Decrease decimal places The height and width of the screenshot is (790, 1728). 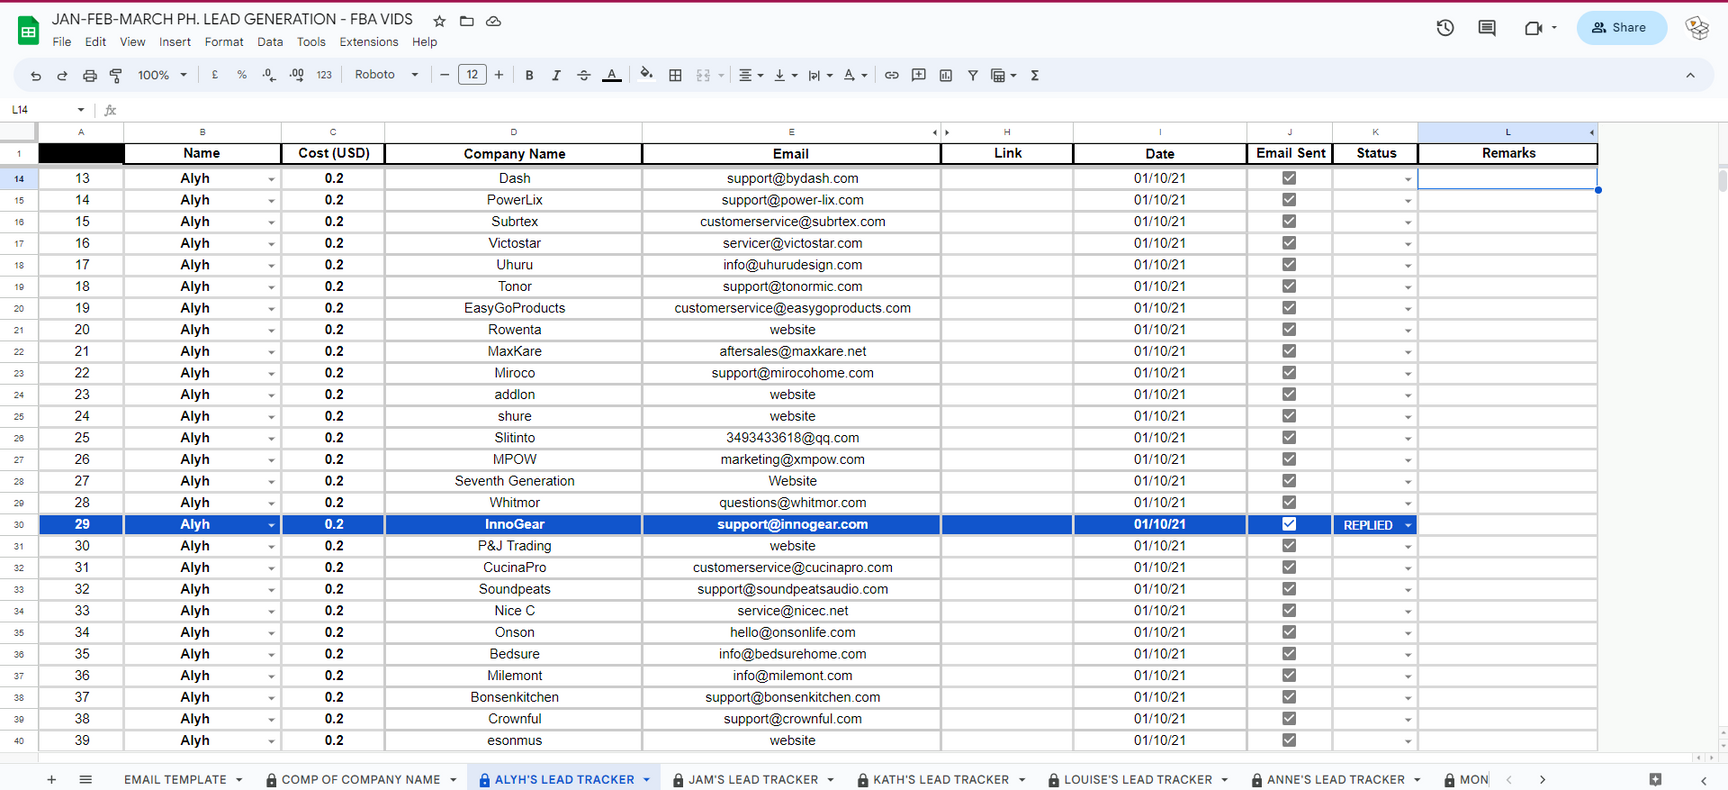coord(269,75)
